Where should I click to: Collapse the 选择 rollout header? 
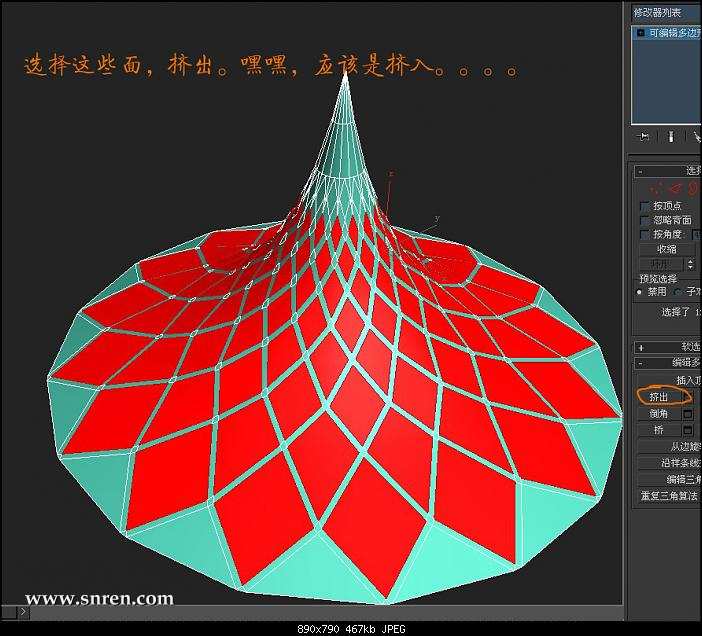667,171
